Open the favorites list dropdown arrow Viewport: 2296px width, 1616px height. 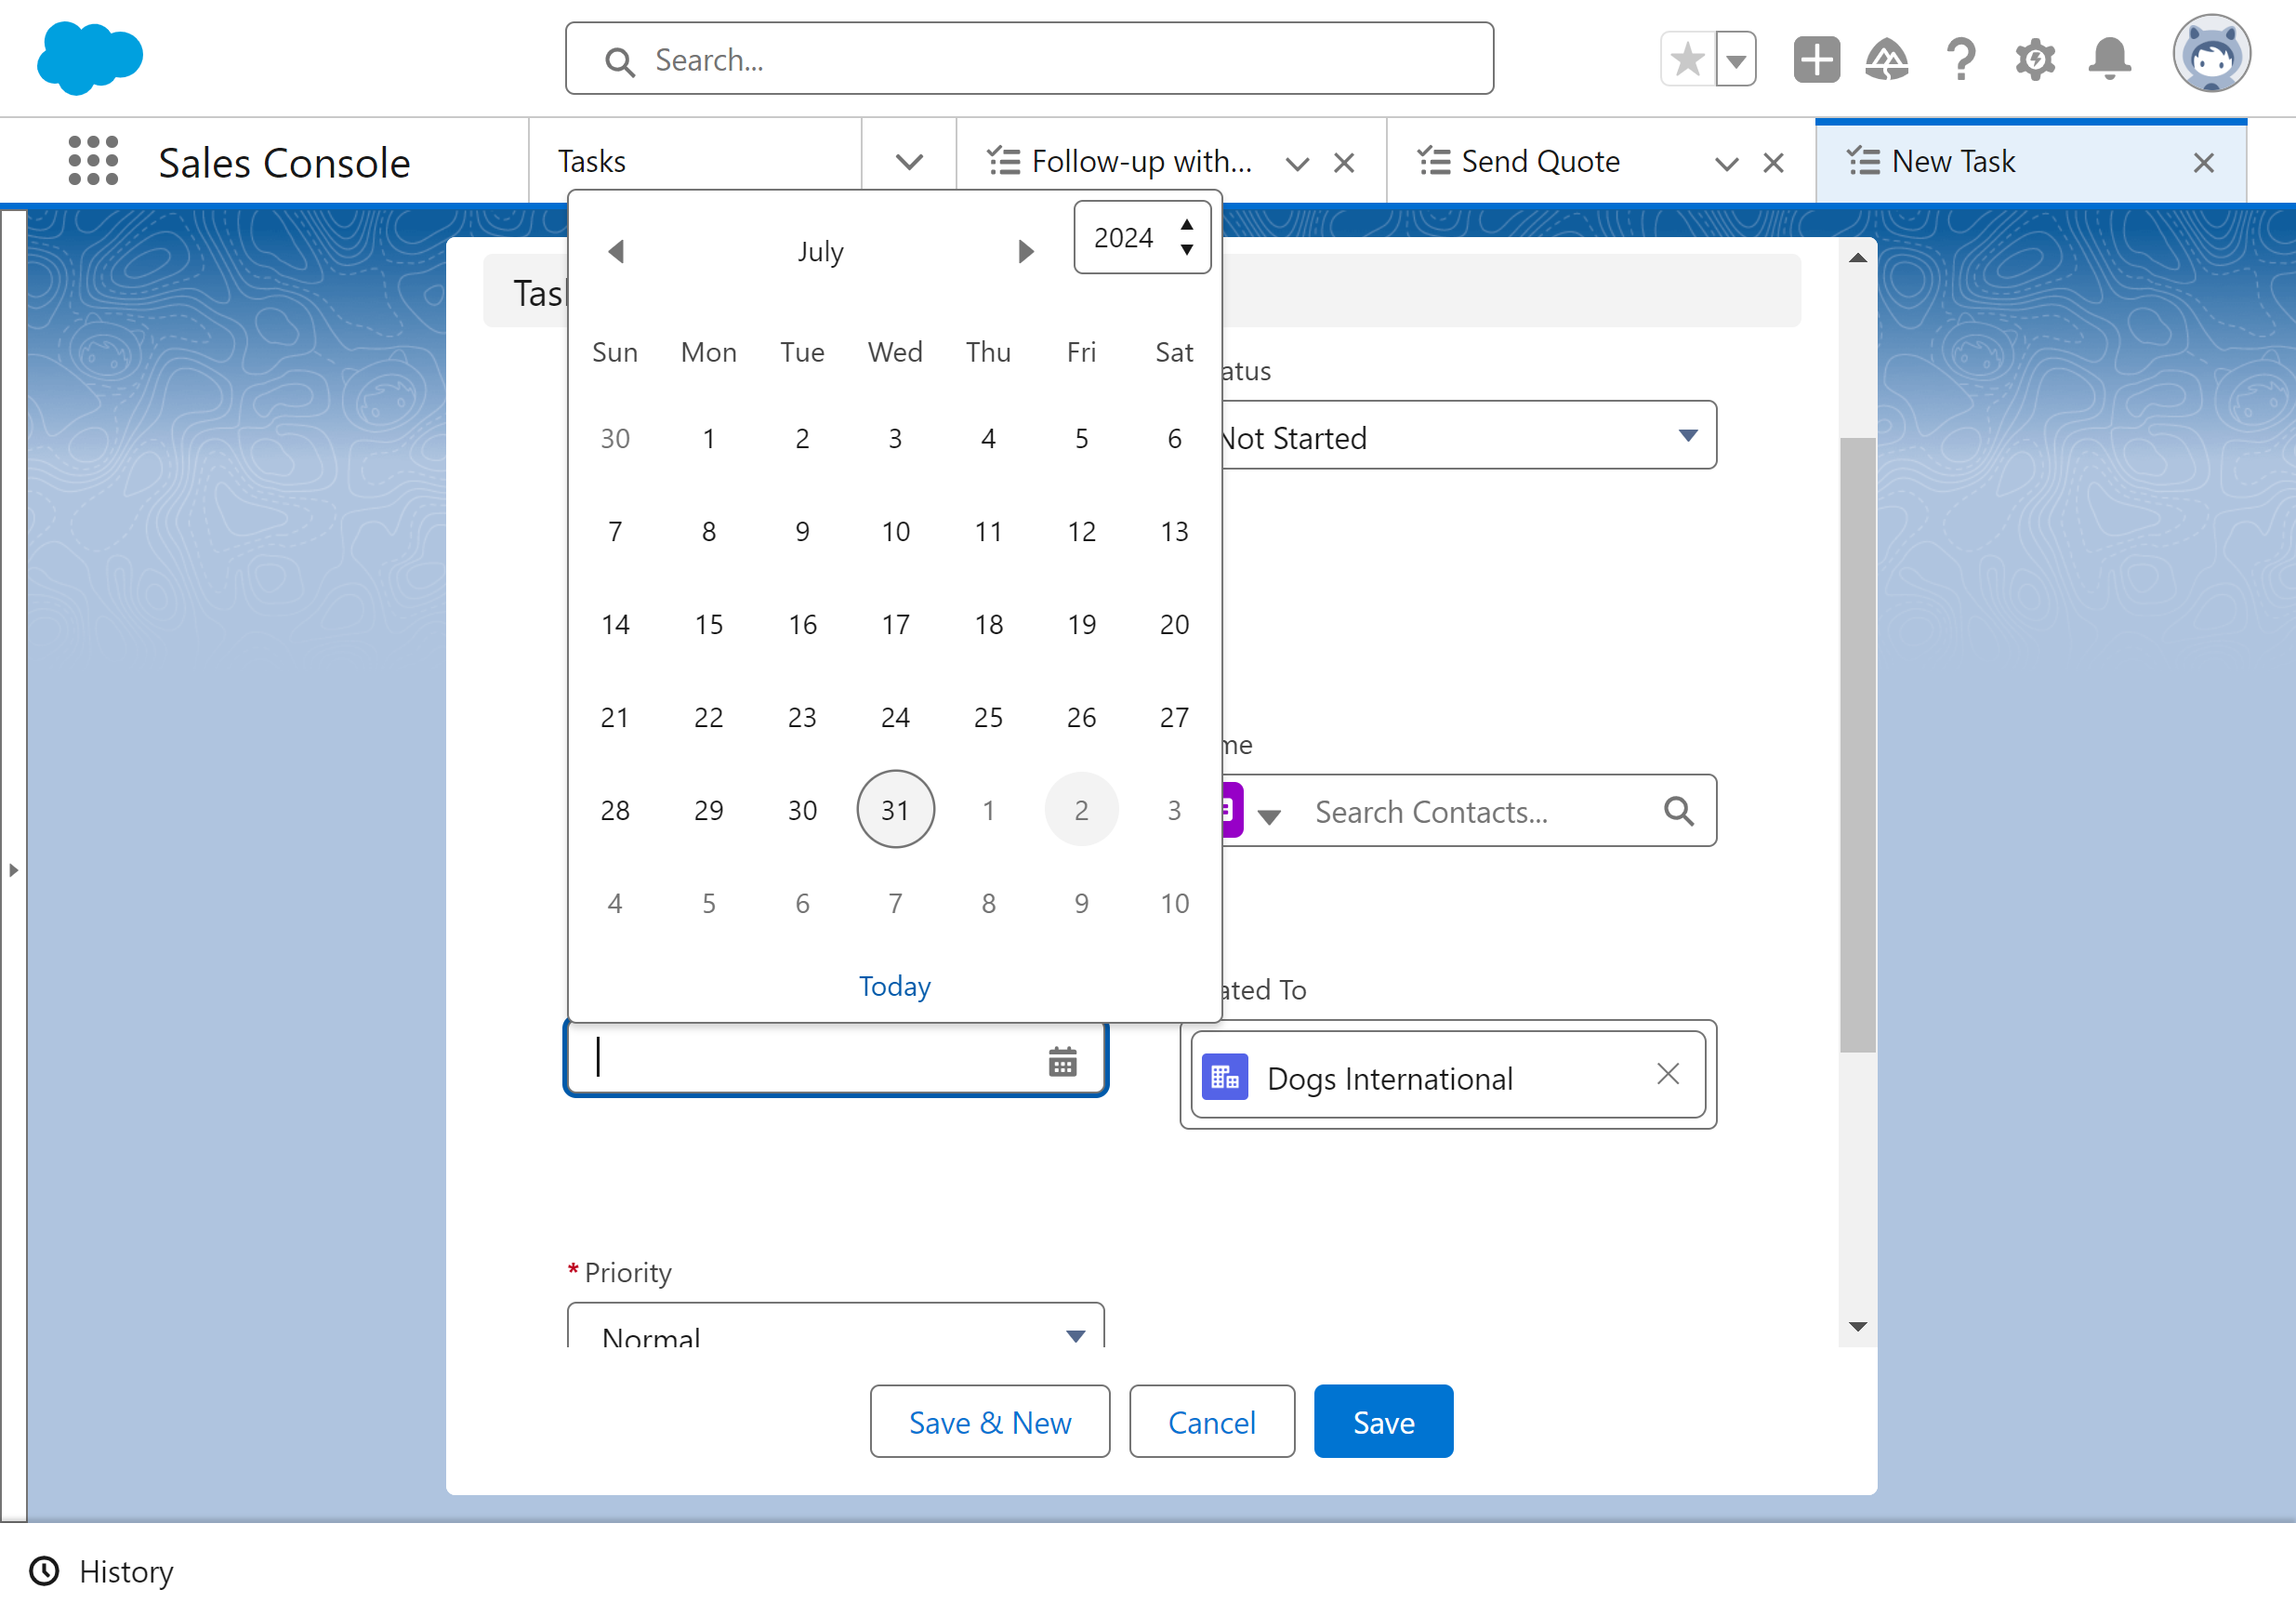[1736, 59]
